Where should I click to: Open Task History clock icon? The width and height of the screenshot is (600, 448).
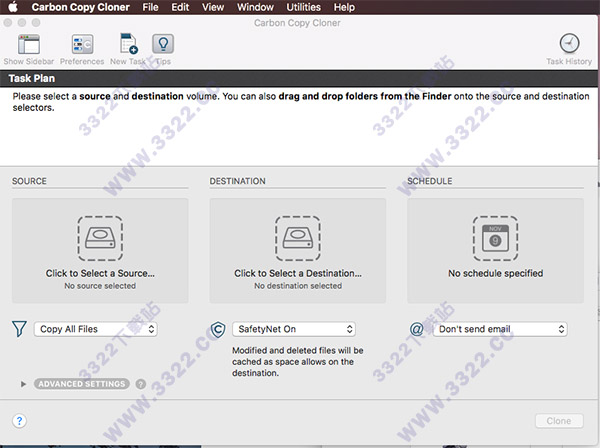tap(569, 43)
